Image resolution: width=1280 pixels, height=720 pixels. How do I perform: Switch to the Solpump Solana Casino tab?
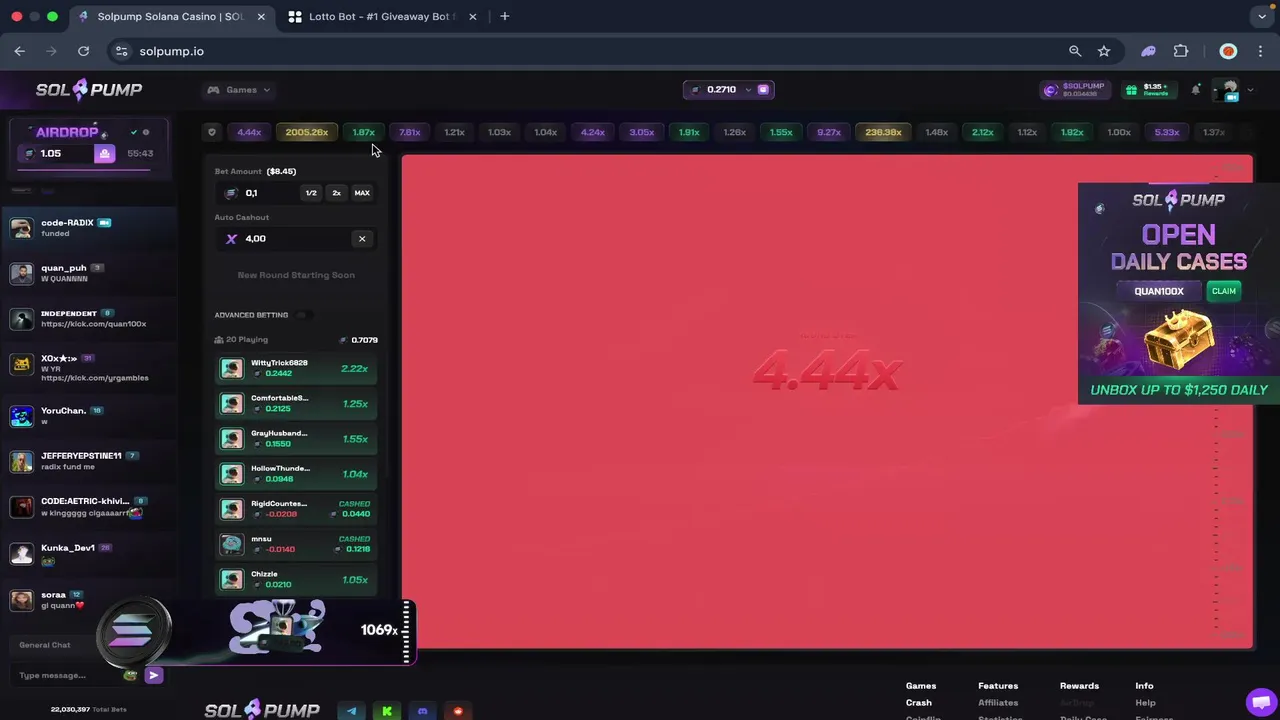170,17
